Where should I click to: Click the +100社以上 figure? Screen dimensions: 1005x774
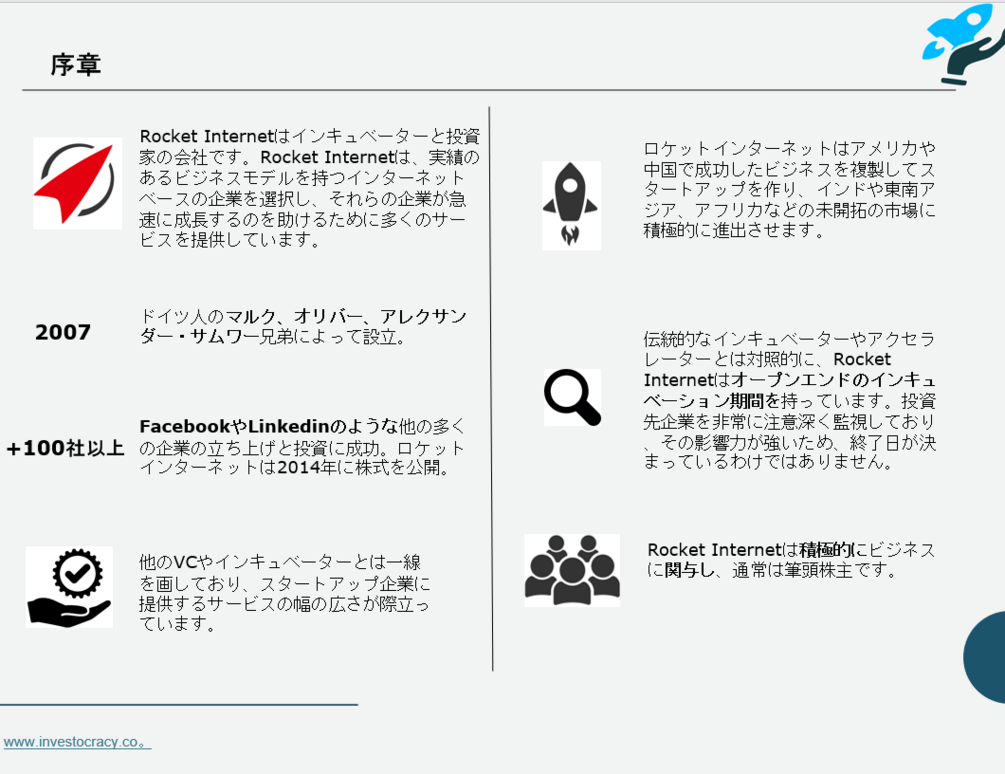click(65, 448)
